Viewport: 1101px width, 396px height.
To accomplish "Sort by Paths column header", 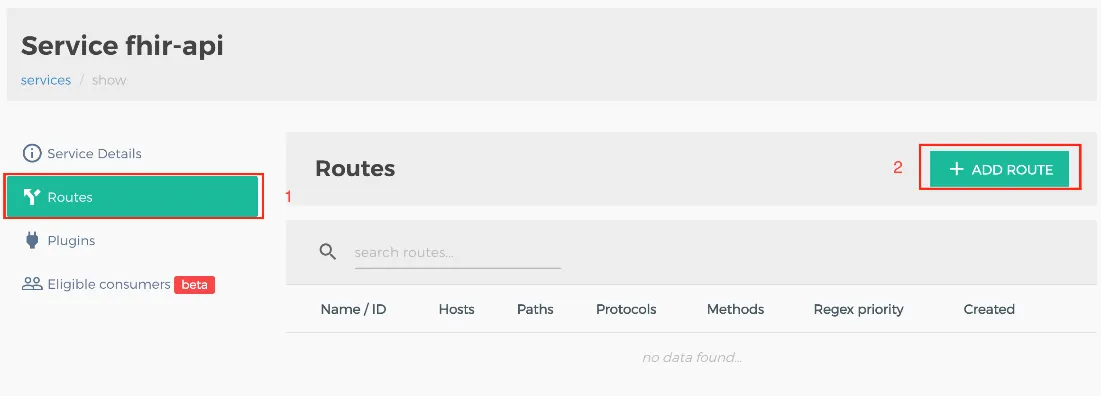I will [x=535, y=309].
